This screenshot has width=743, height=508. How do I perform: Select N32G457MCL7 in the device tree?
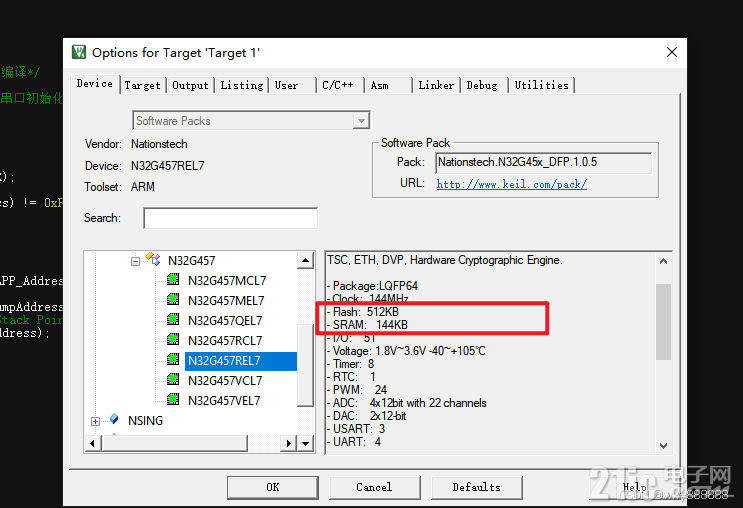[x=227, y=281]
